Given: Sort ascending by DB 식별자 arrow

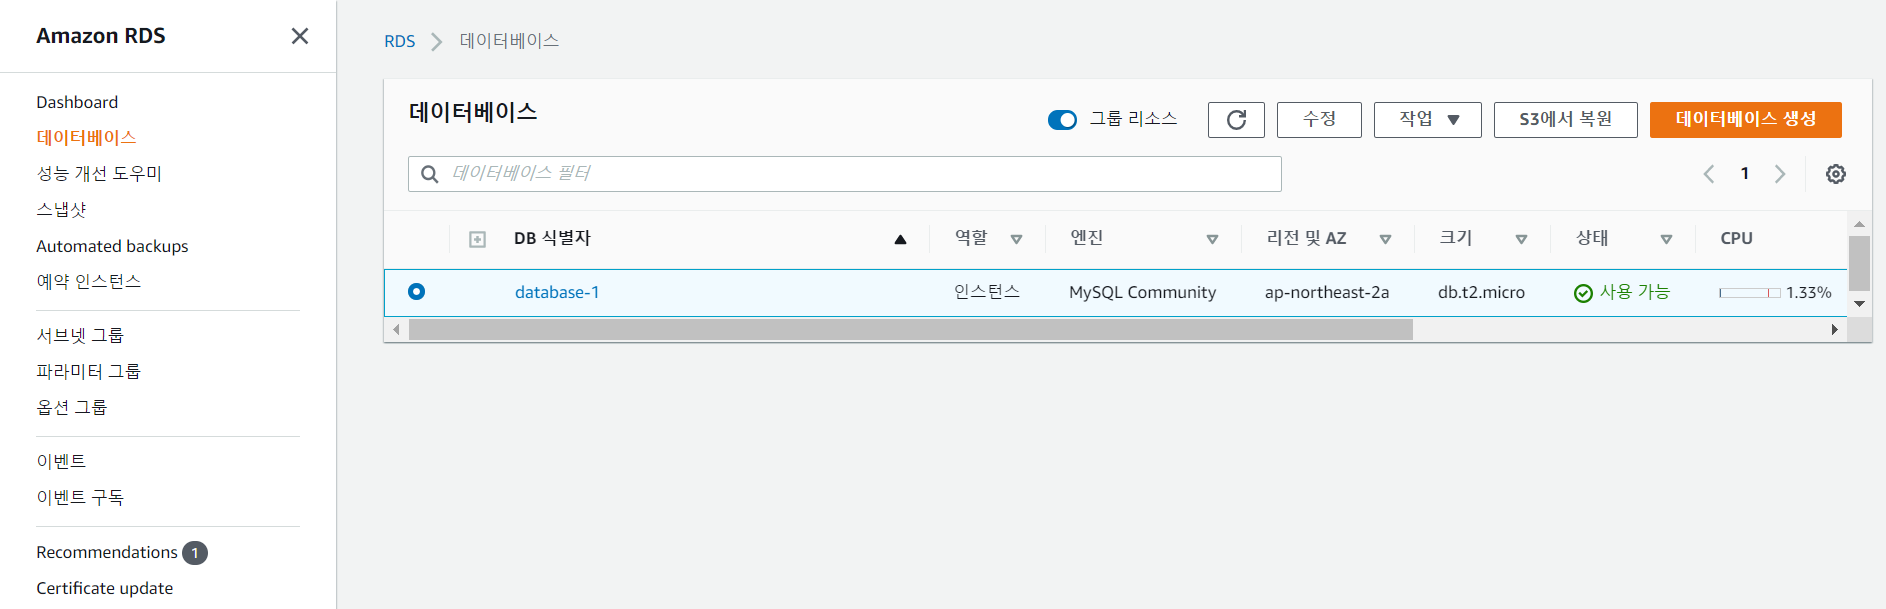Looking at the screenshot, I should pos(900,239).
